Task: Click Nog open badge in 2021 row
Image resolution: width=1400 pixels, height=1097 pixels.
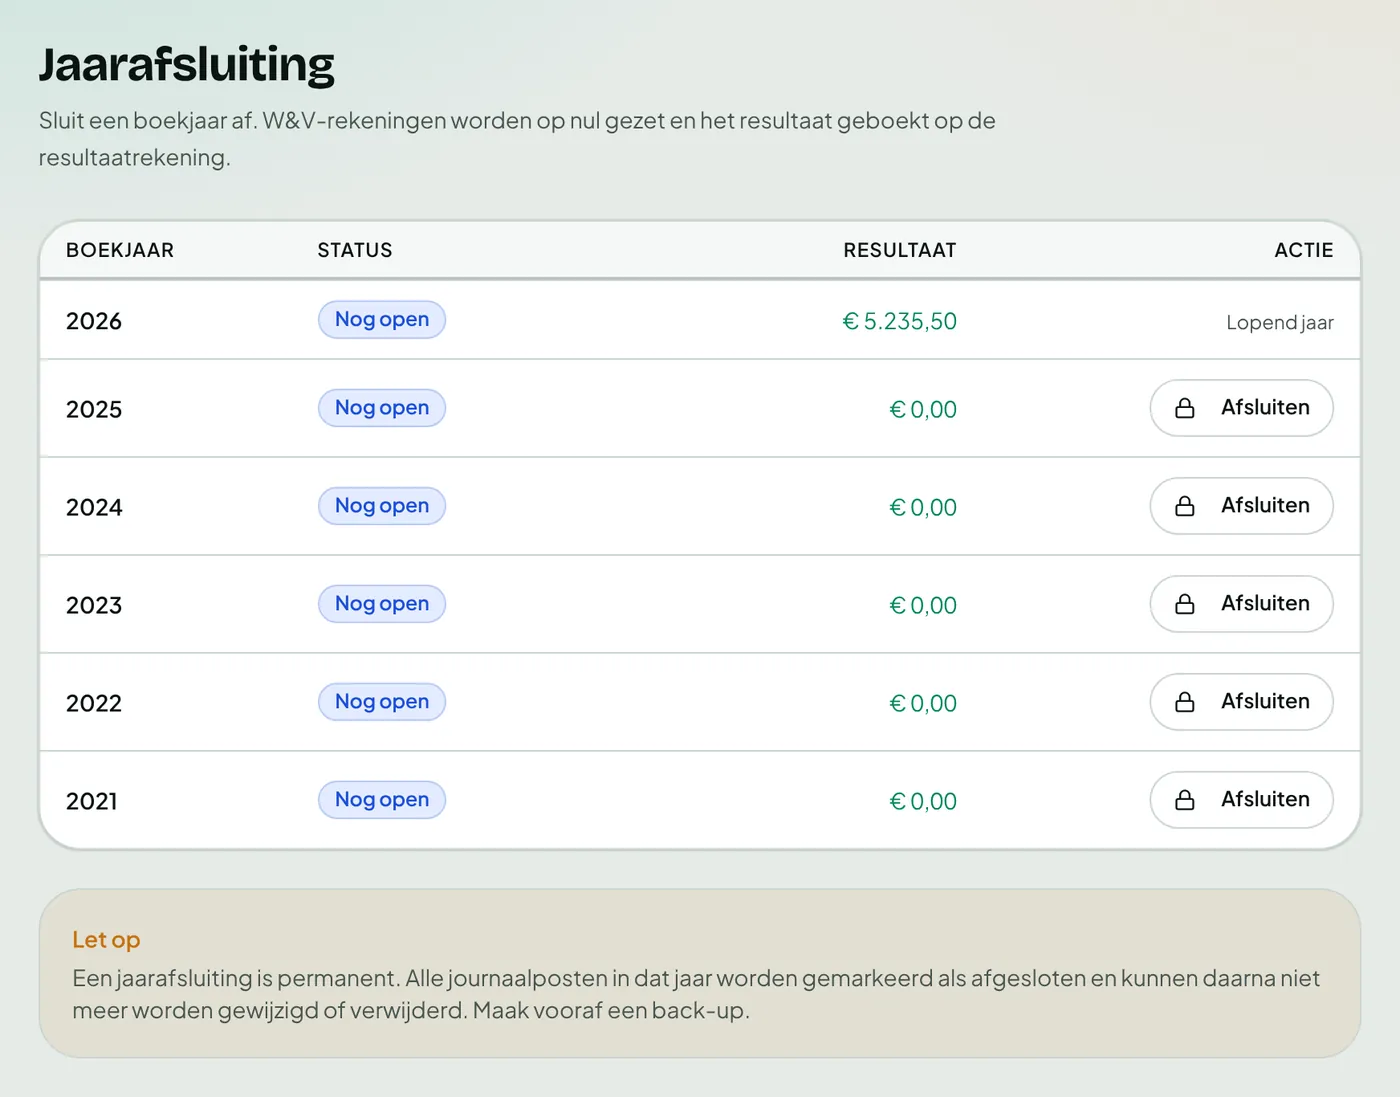Action: tap(382, 800)
